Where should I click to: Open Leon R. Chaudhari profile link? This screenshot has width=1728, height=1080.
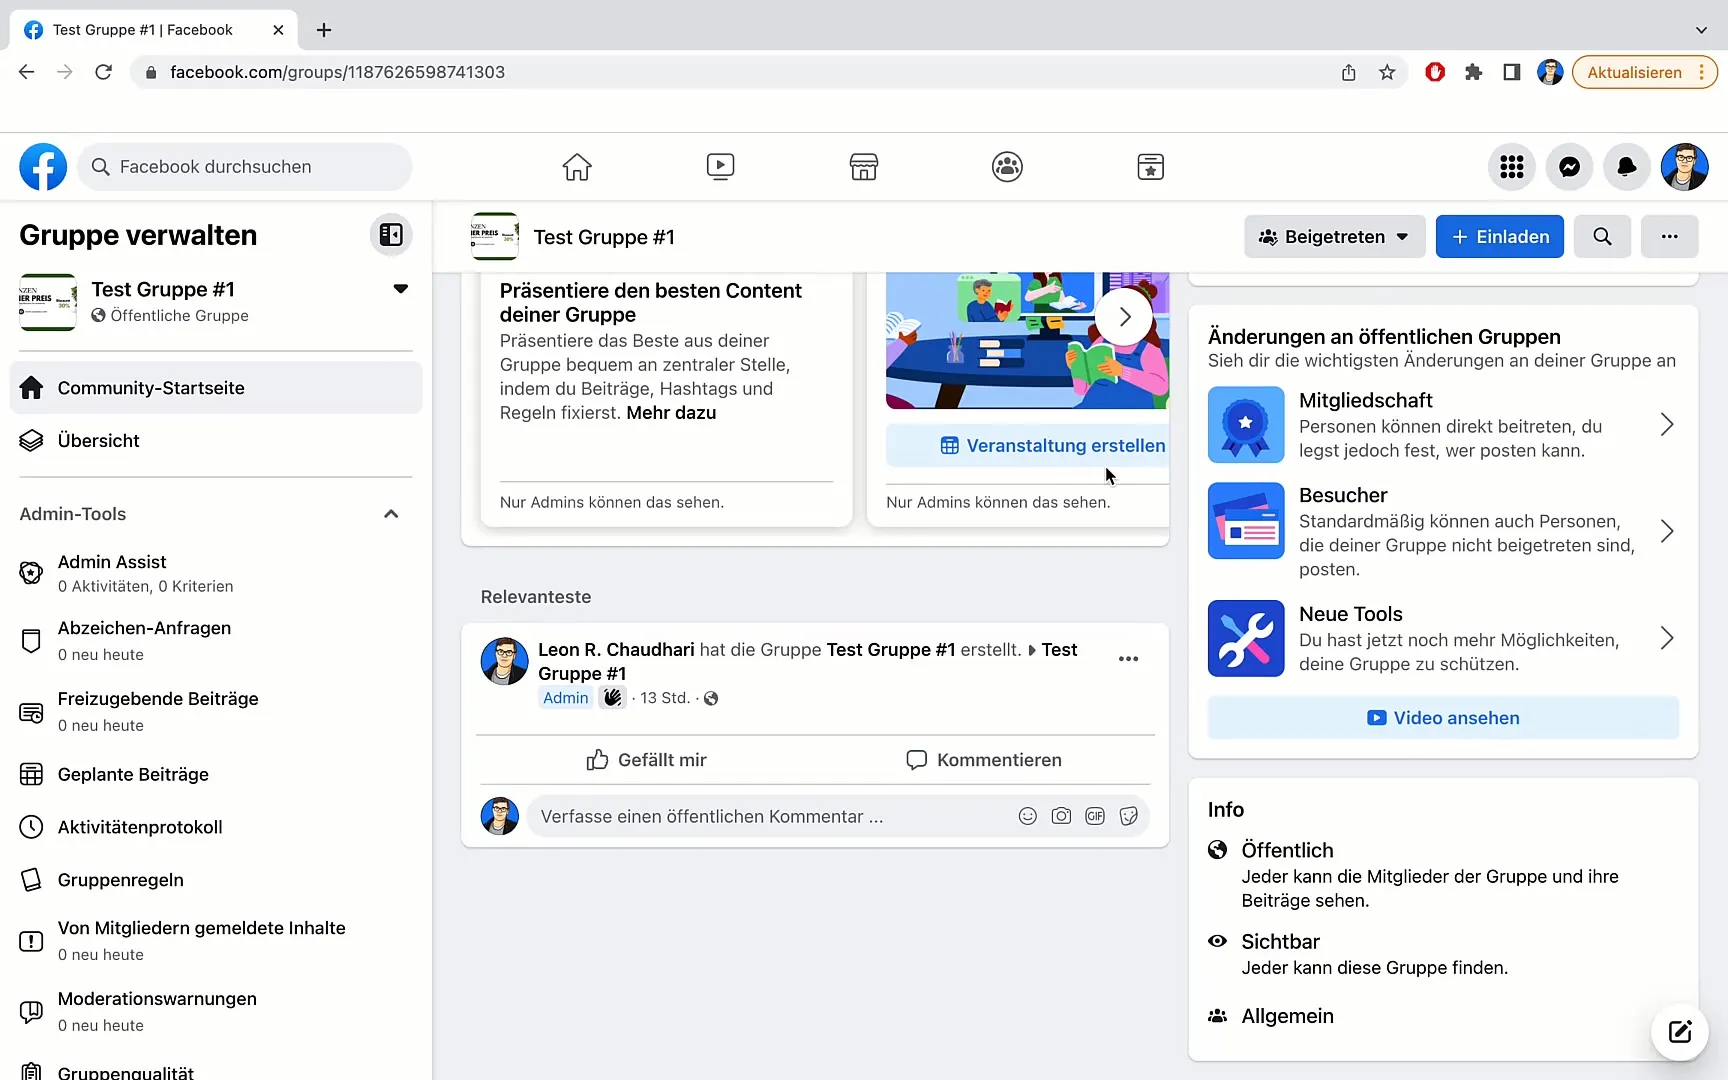point(616,650)
